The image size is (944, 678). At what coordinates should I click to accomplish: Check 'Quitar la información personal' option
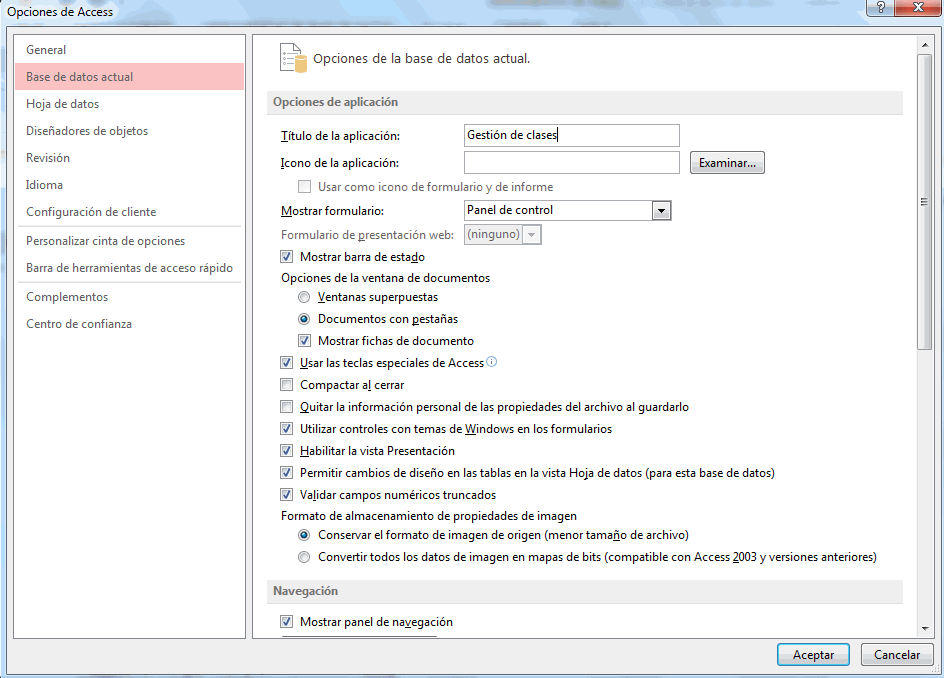(x=287, y=407)
